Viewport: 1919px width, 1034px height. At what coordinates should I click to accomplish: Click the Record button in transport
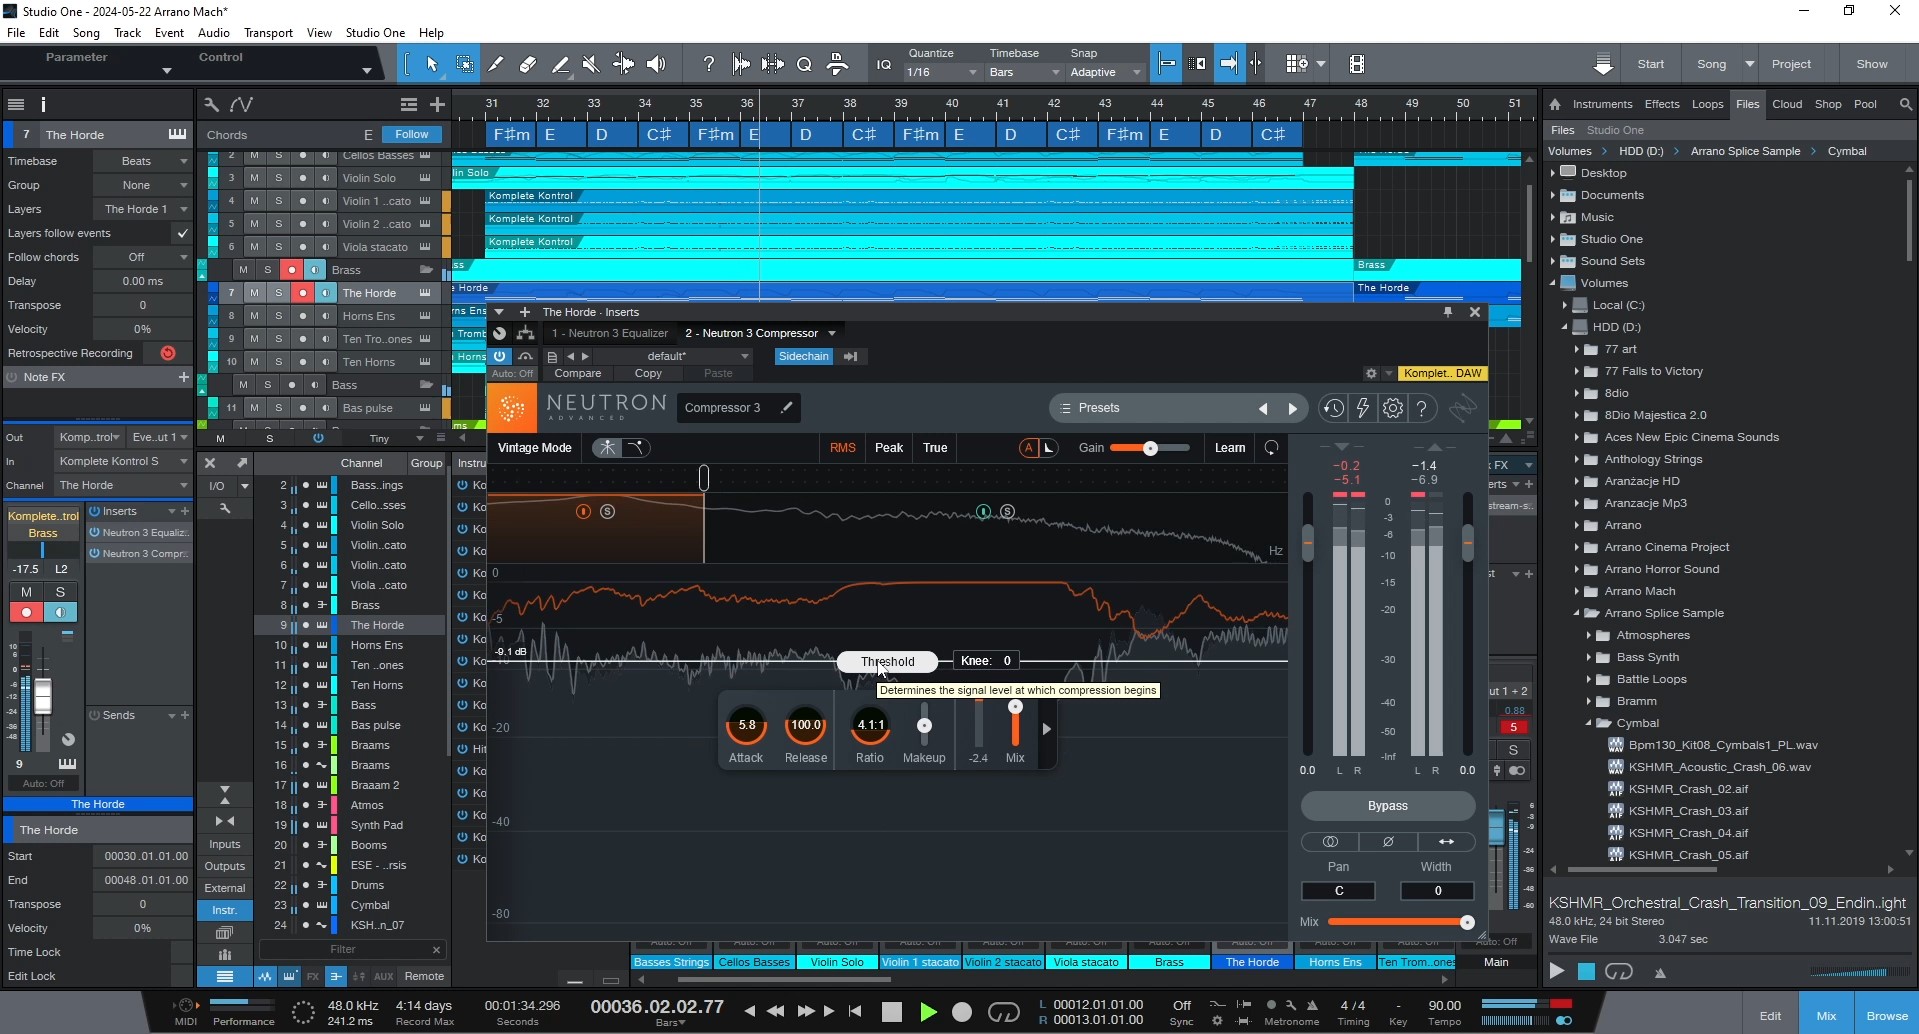(962, 1012)
